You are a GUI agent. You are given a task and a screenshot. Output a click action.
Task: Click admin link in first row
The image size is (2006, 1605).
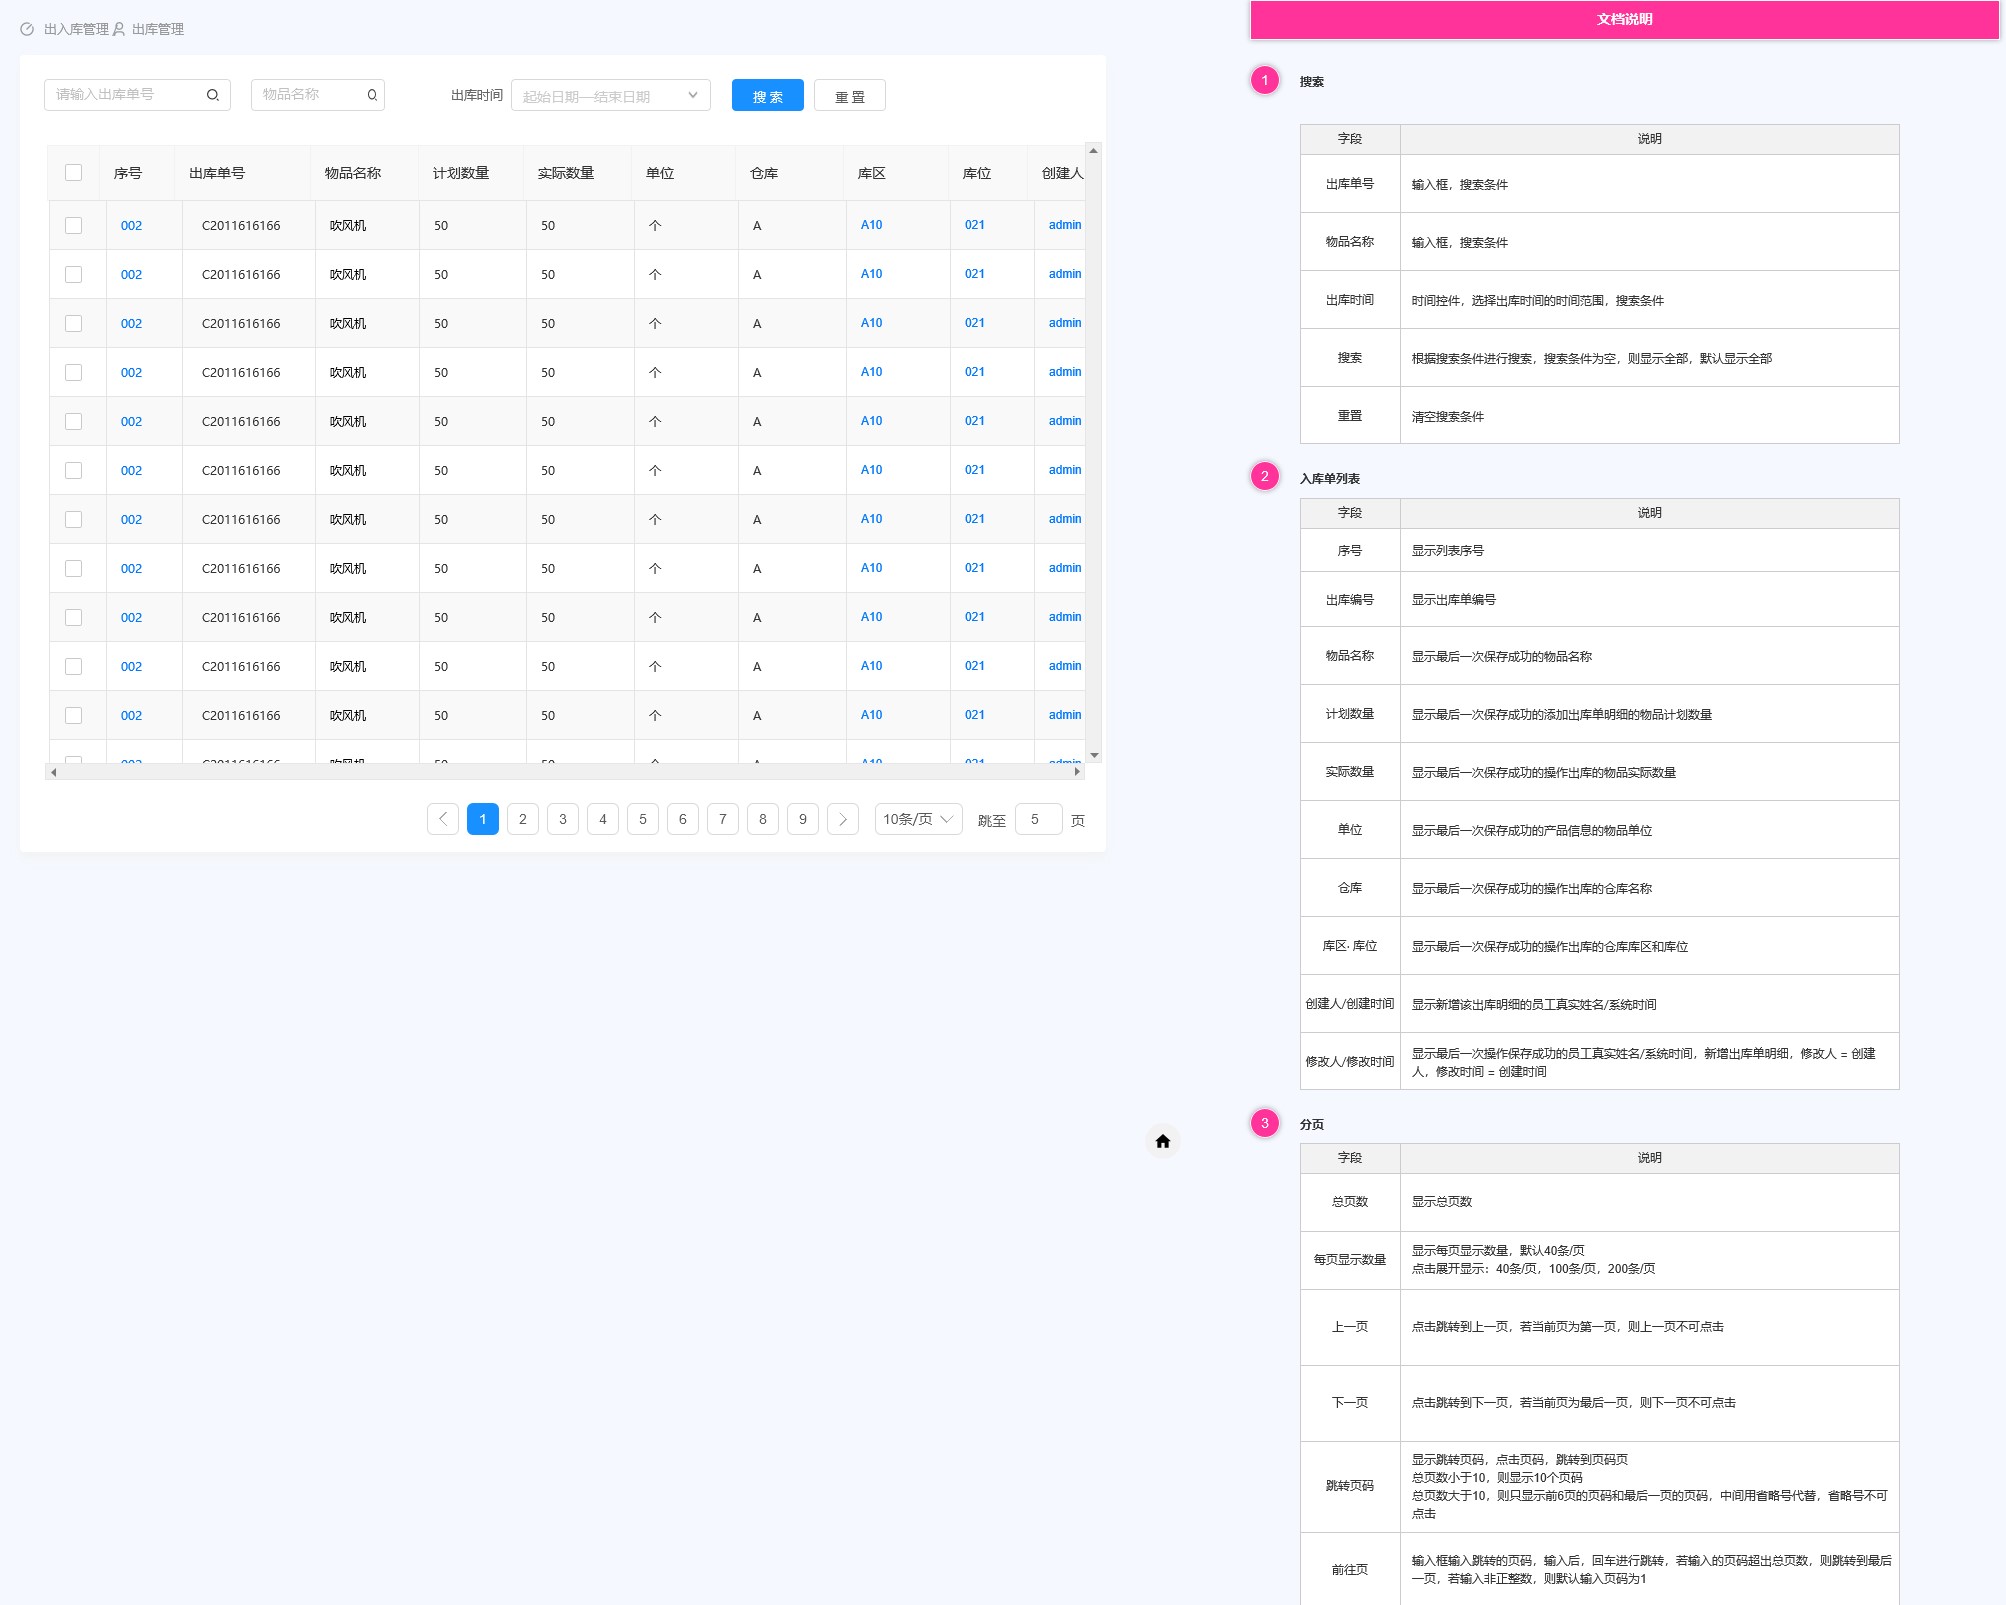pyautogui.click(x=1065, y=225)
